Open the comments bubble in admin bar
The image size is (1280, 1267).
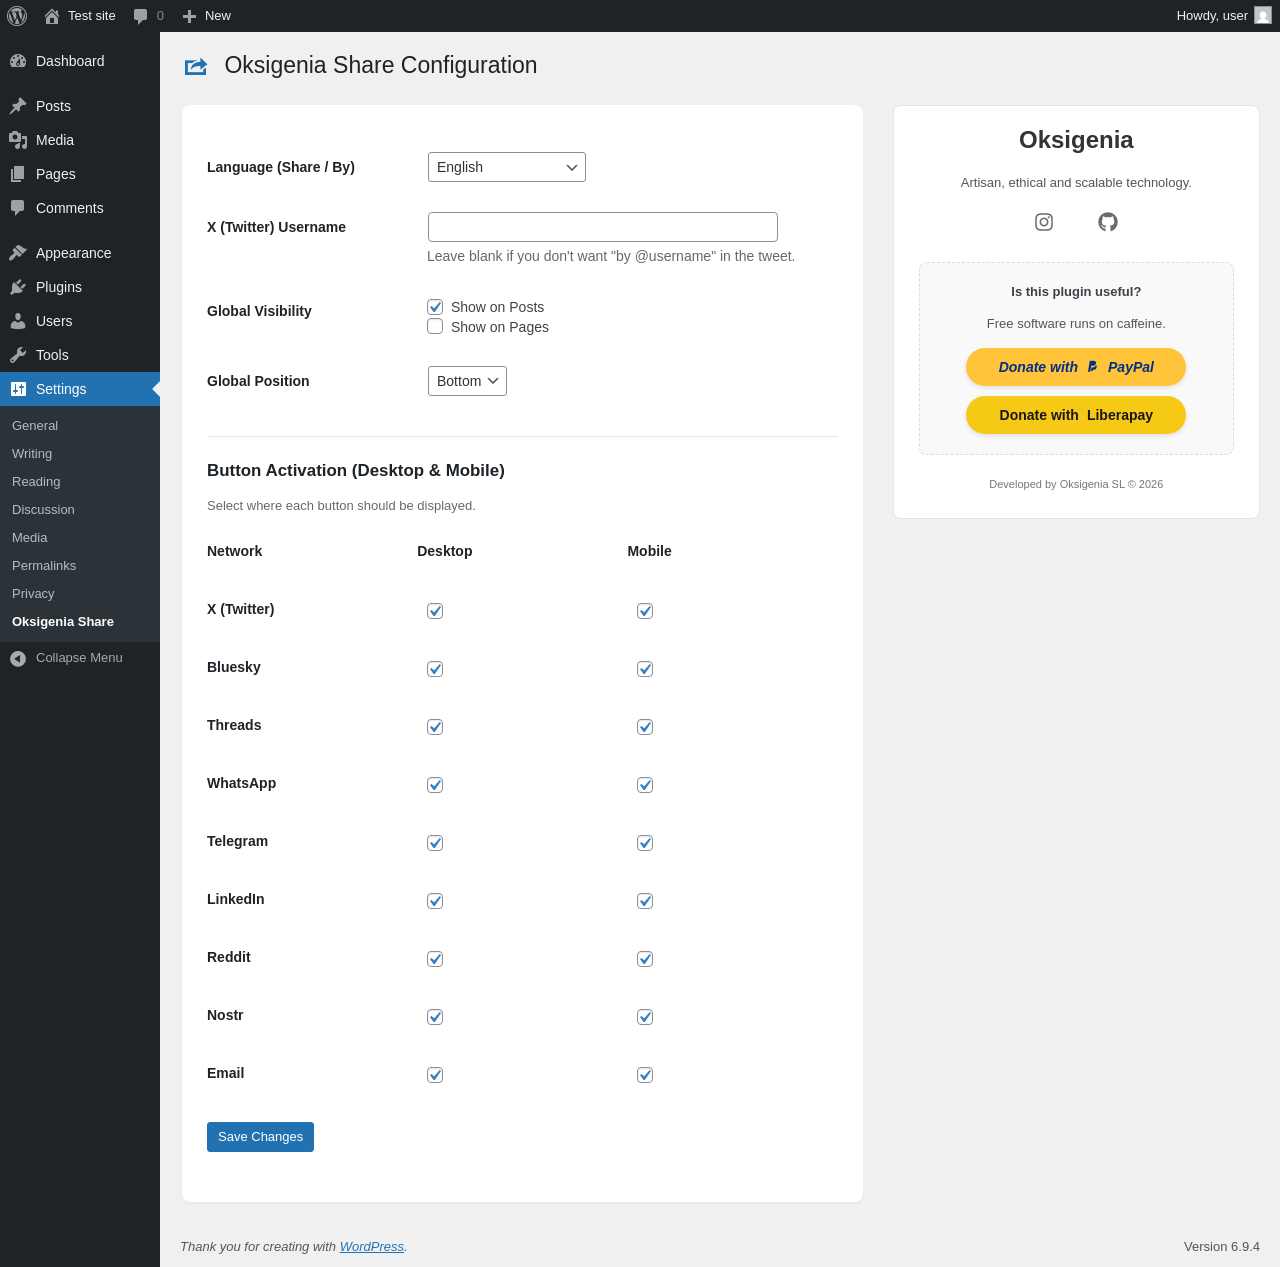pos(148,16)
